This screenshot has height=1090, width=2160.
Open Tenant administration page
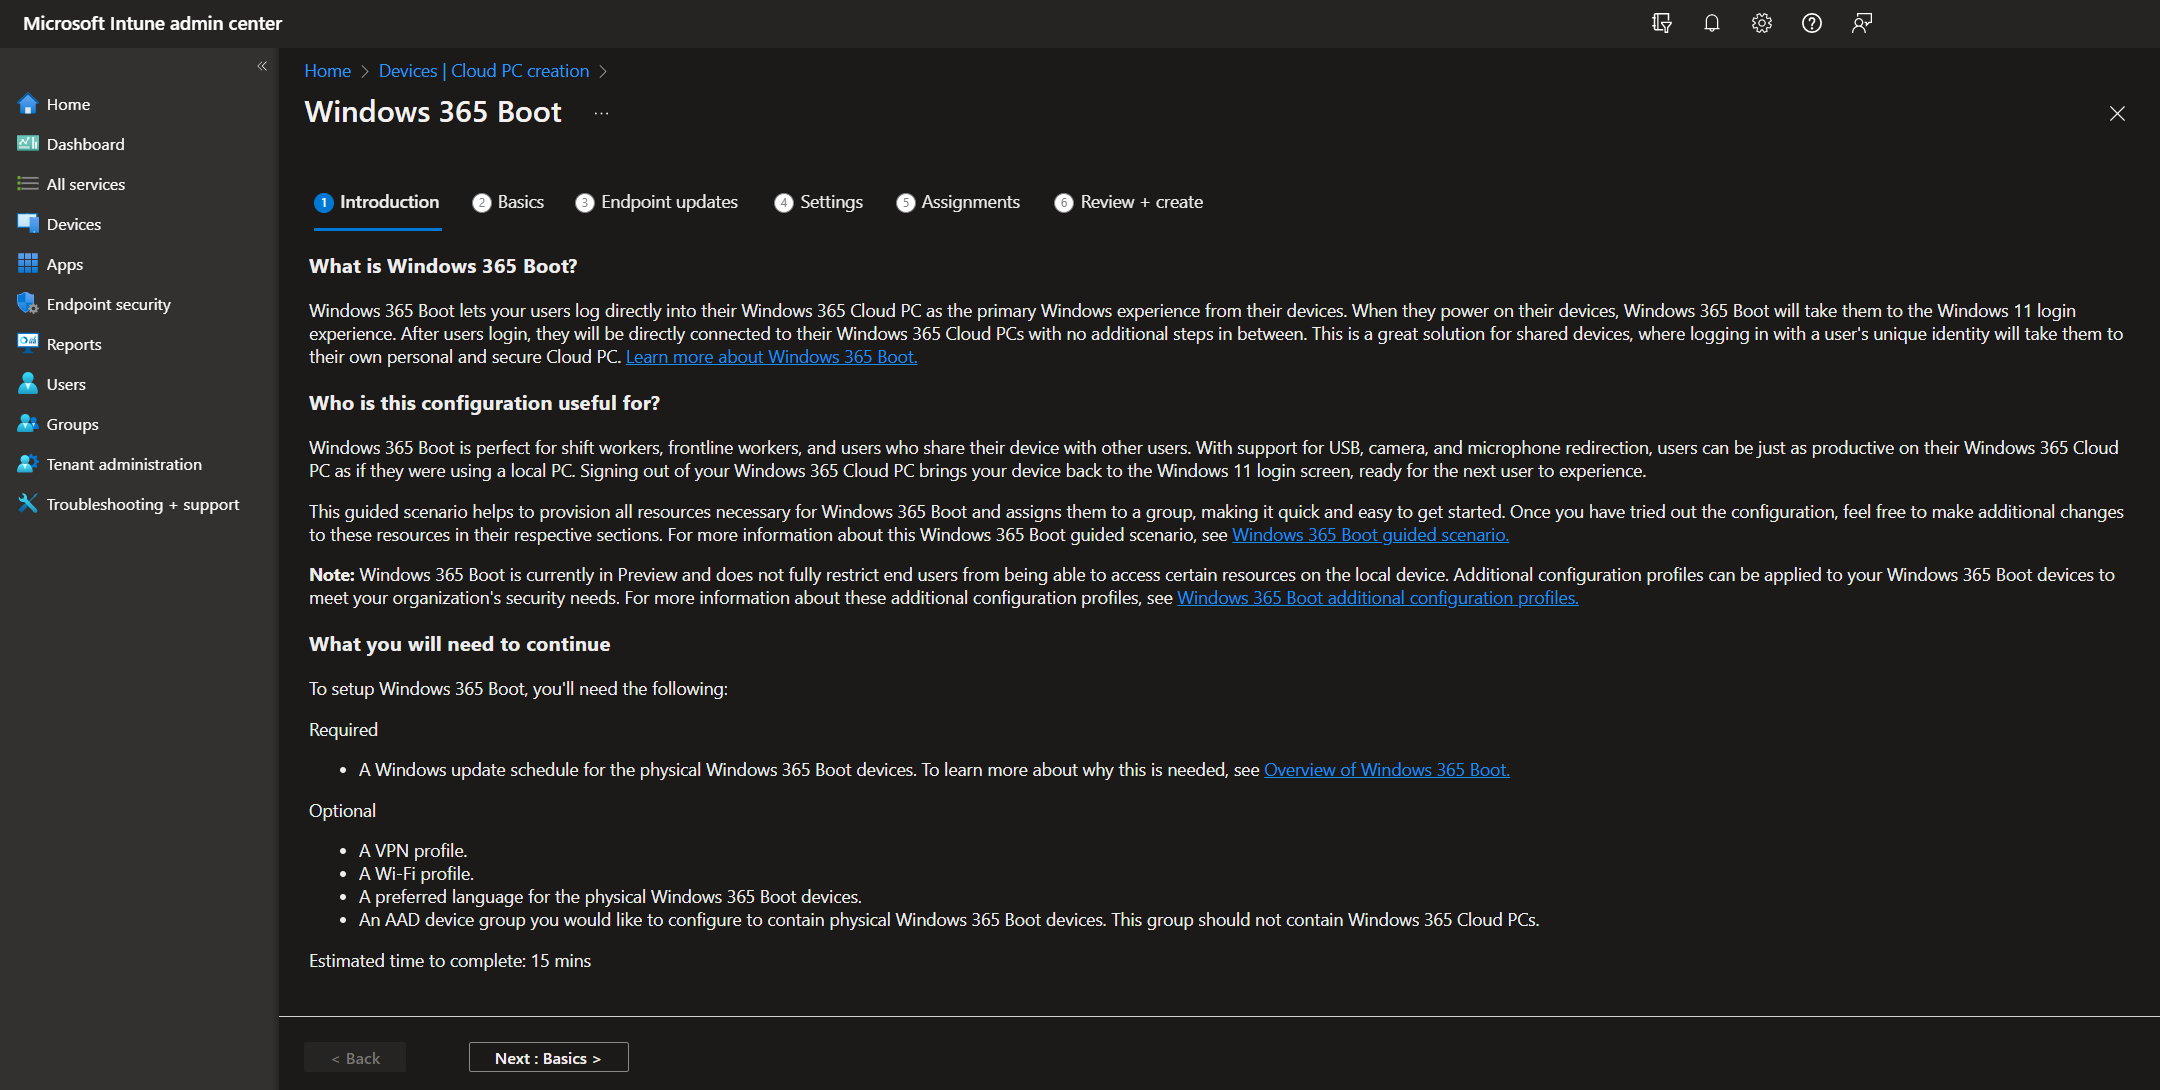pyautogui.click(x=124, y=464)
